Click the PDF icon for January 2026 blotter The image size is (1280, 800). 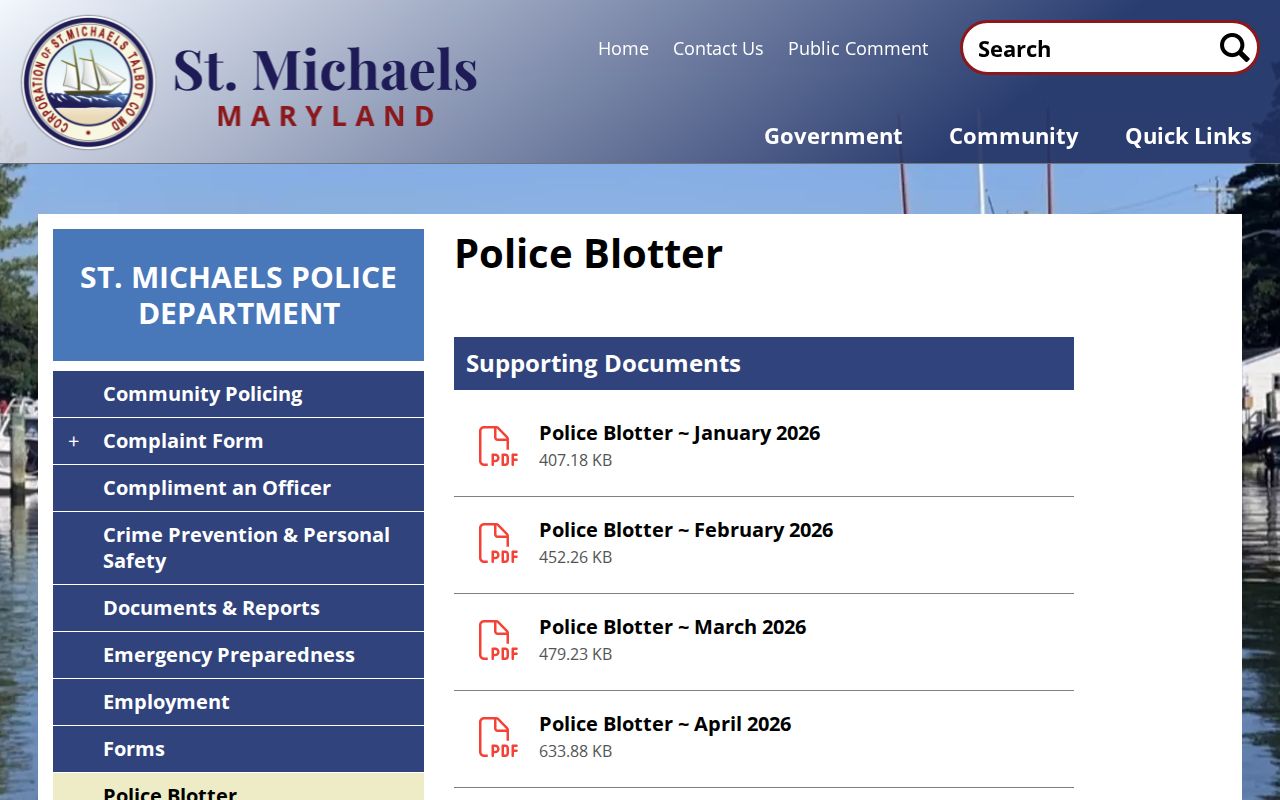pyautogui.click(x=498, y=446)
